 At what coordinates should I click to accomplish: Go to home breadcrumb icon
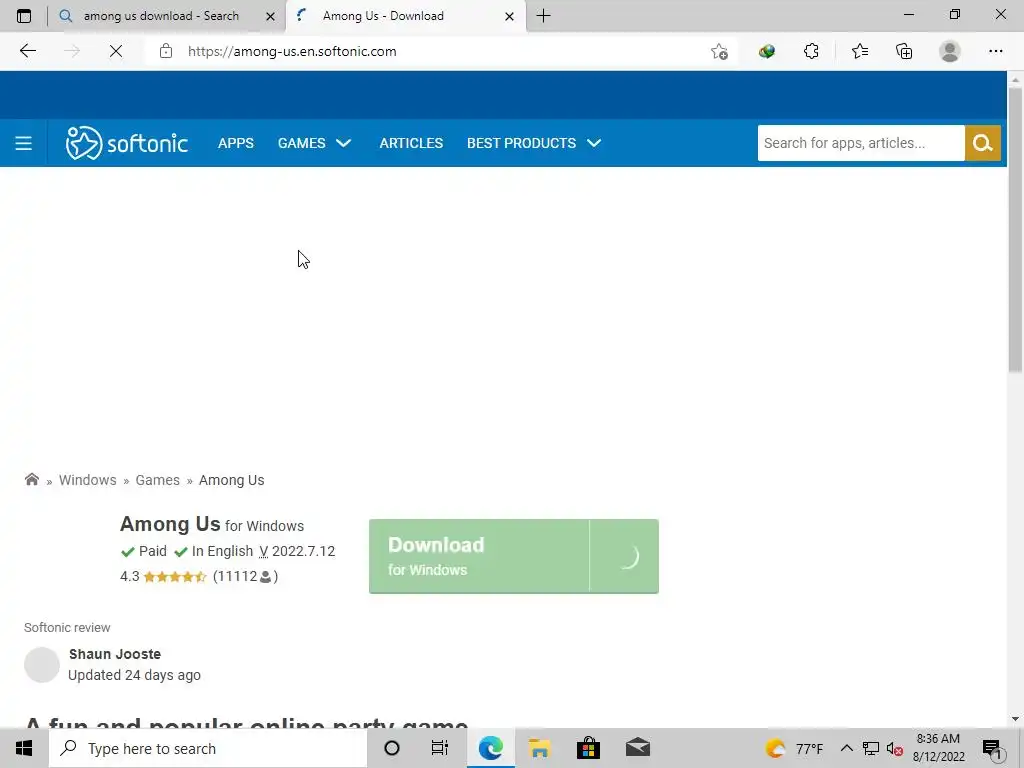coord(31,479)
